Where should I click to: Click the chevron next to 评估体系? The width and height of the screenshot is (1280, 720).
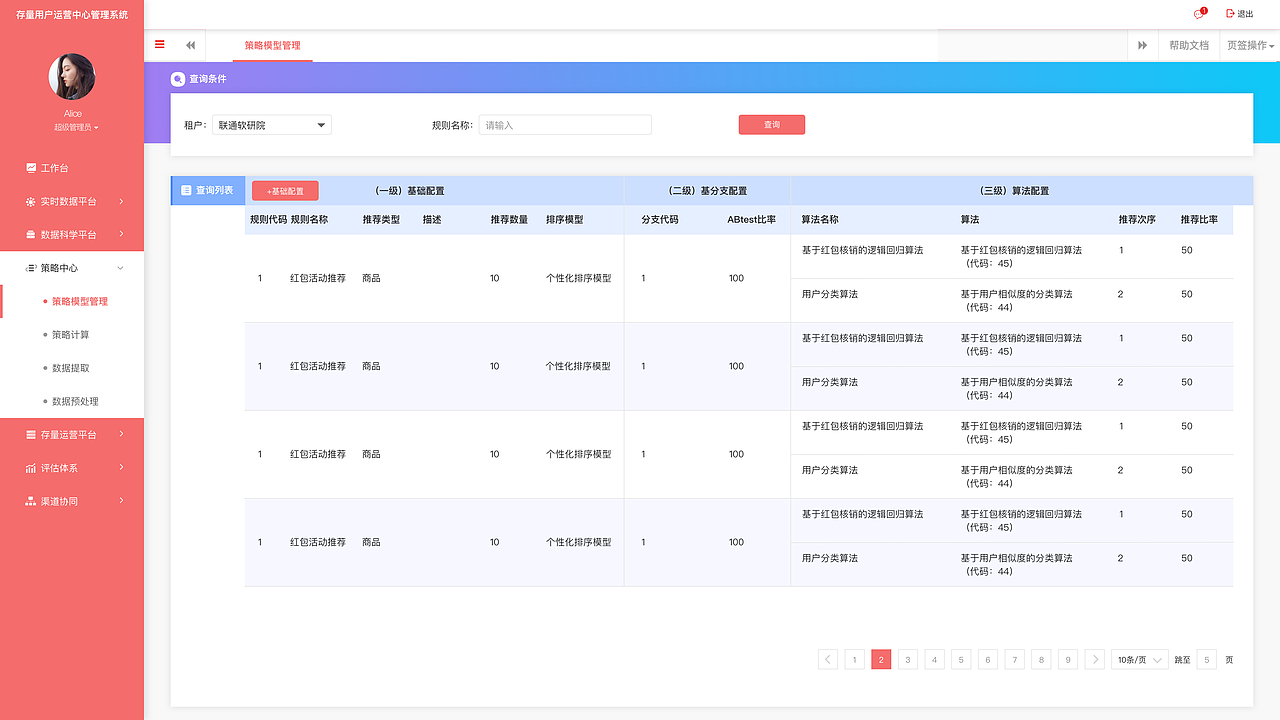[121, 468]
